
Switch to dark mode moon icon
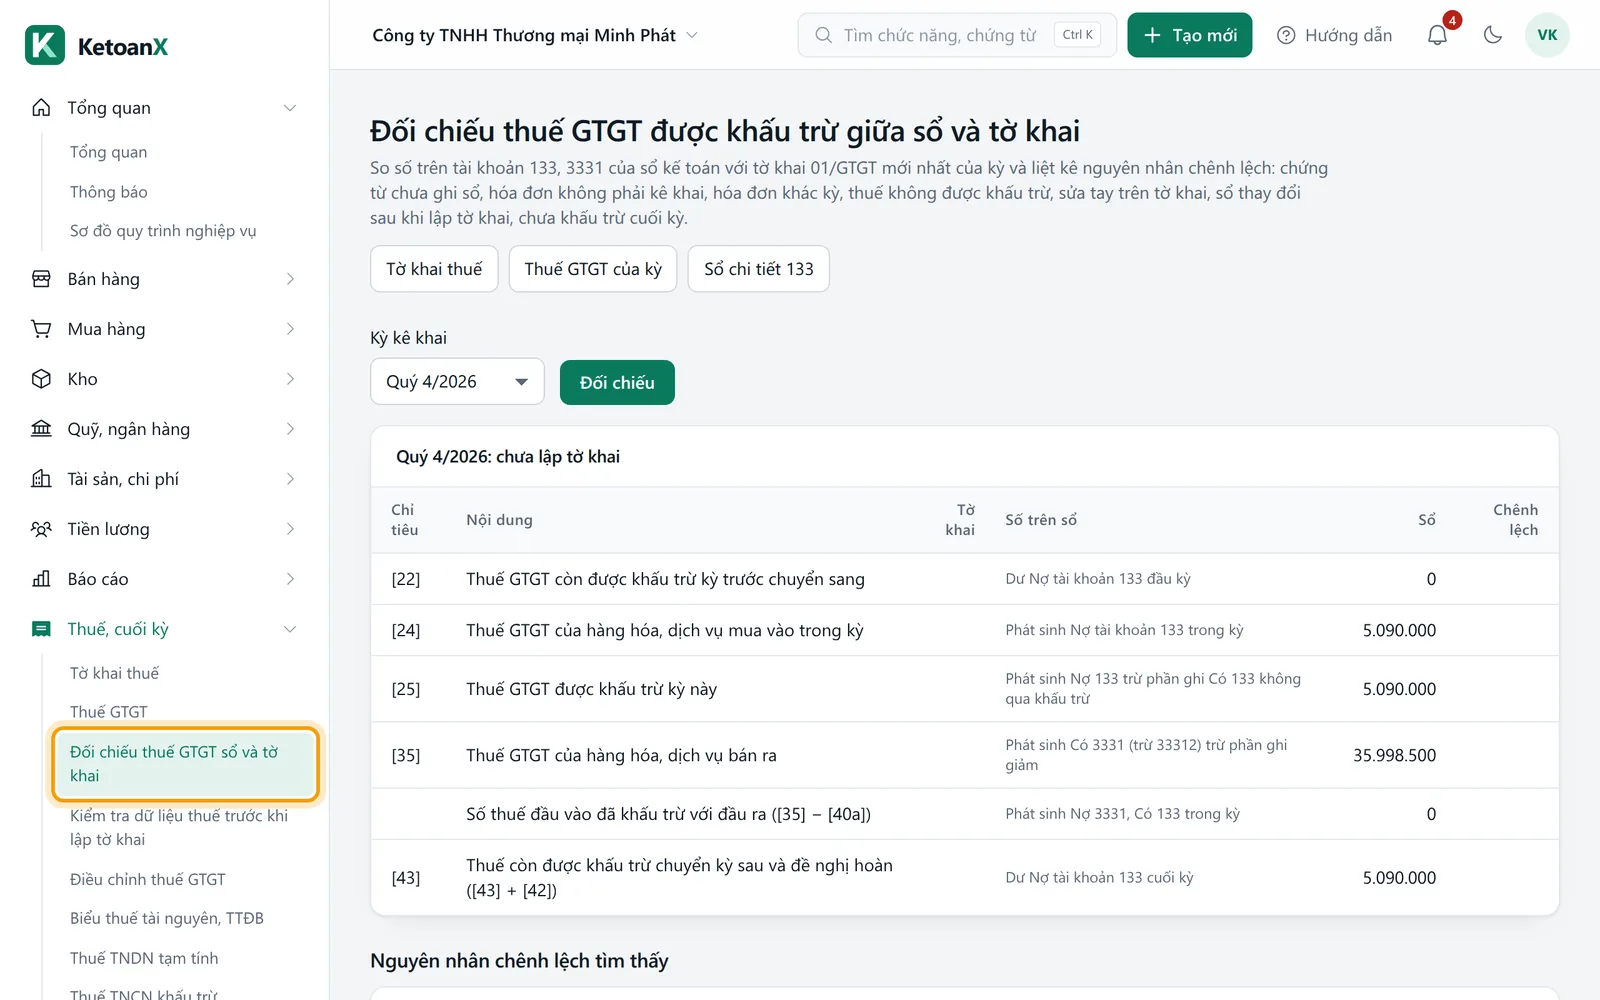tap(1493, 35)
